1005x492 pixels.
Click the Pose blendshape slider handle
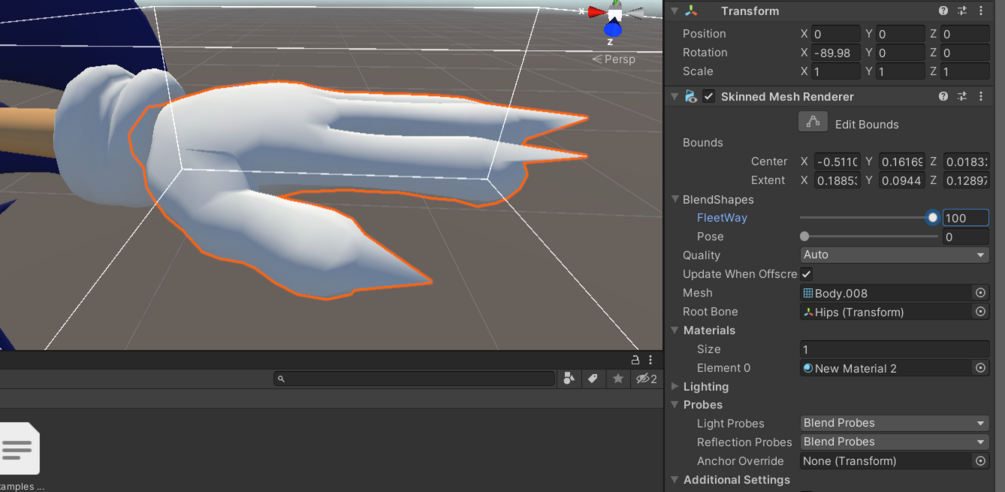click(x=804, y=236)
